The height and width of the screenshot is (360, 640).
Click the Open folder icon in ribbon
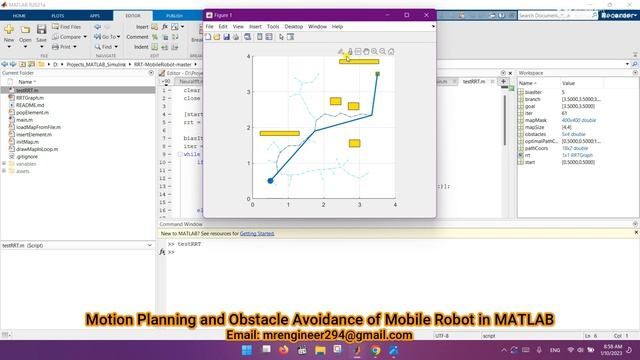click(x=25, y=29)
